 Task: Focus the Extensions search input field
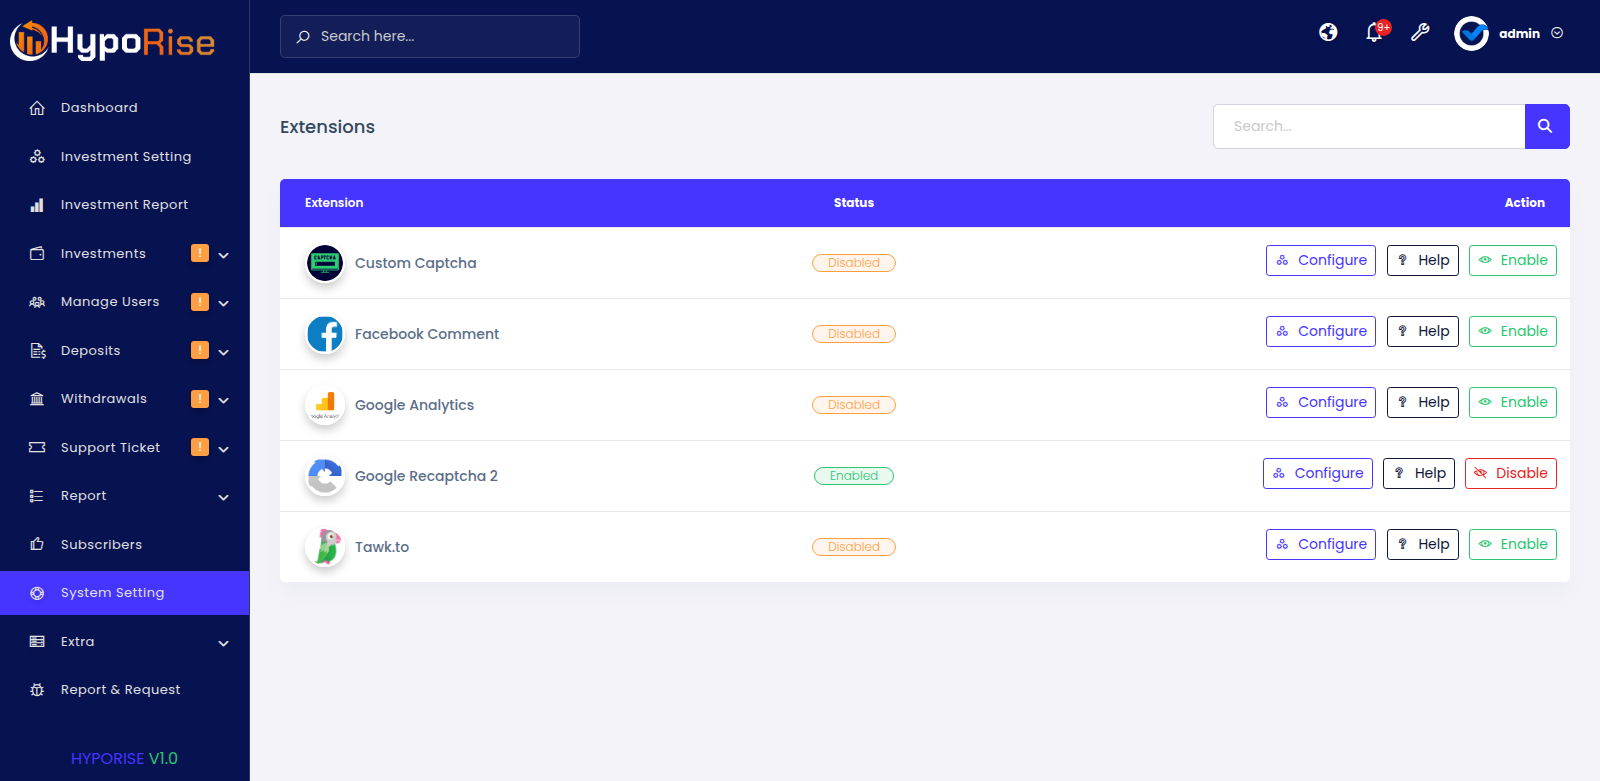click(x=1369, y=126)
